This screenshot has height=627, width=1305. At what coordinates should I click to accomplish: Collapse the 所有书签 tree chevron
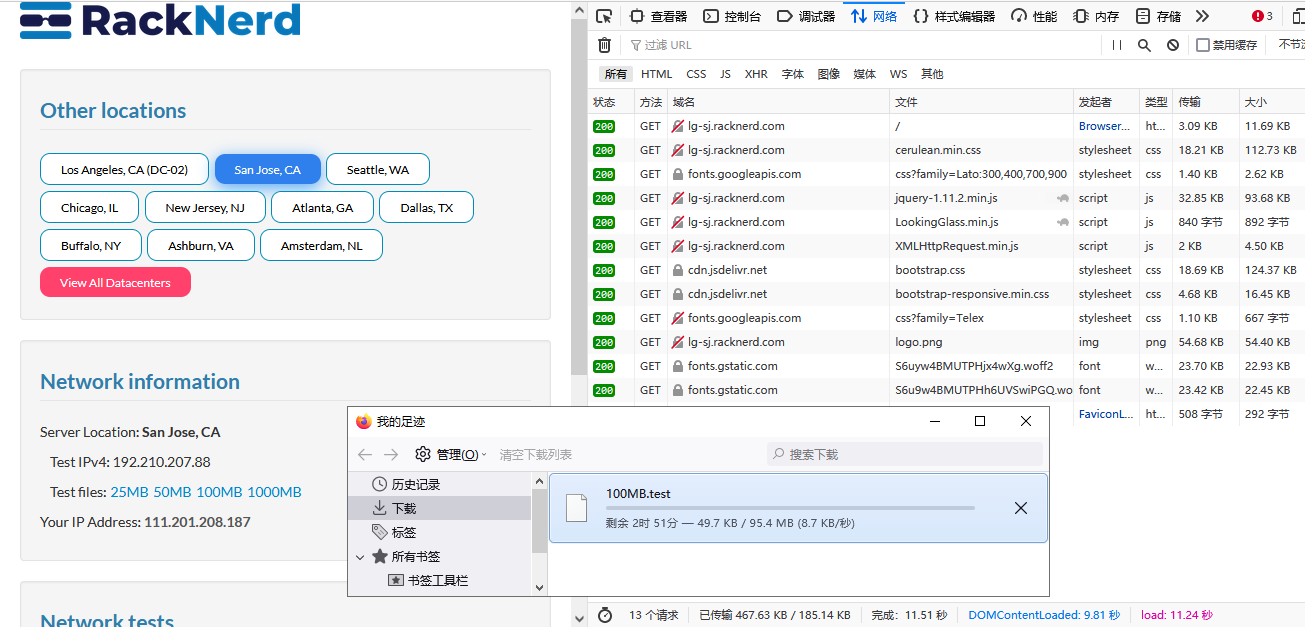point(360,556)
